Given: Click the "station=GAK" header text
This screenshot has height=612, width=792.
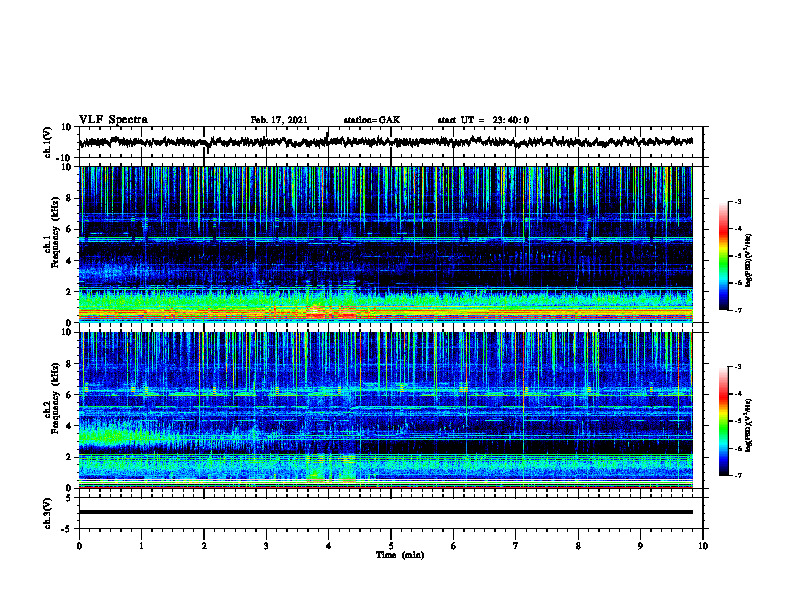Looking at the screenshot, I should click(372, 120).
